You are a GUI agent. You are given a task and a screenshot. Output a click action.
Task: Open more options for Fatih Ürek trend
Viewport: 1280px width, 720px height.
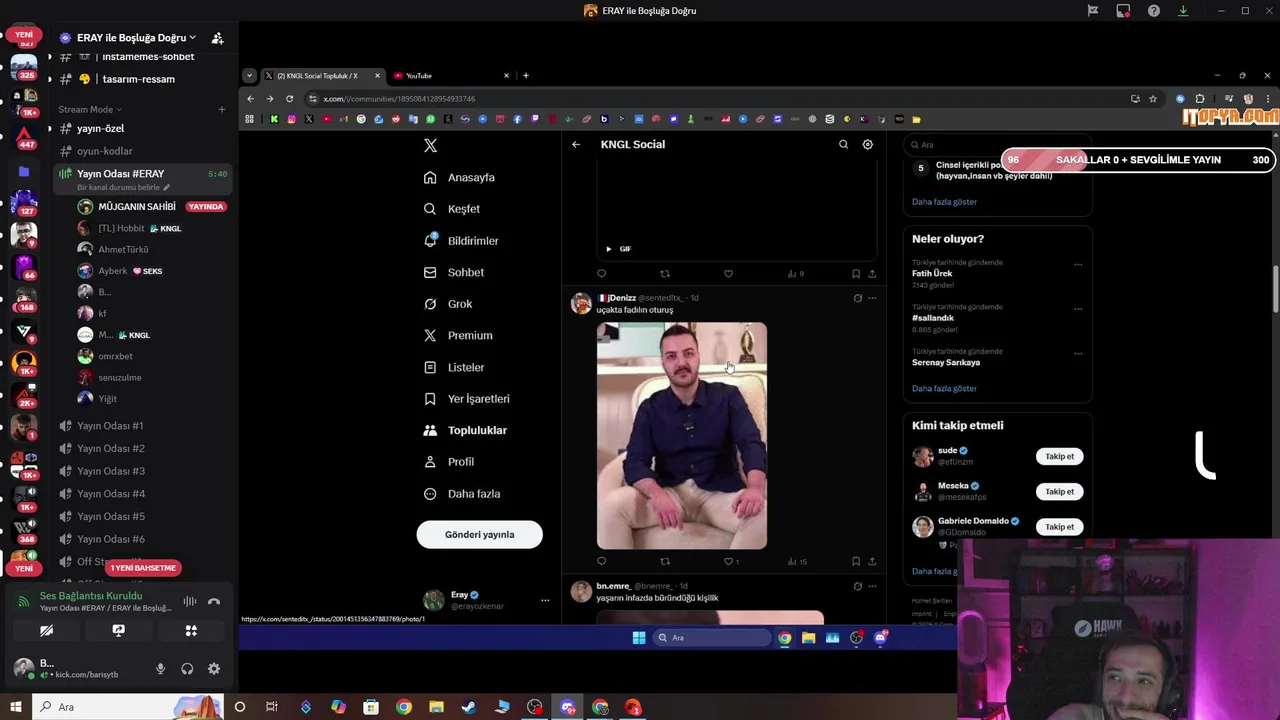tap(1078, 265)
